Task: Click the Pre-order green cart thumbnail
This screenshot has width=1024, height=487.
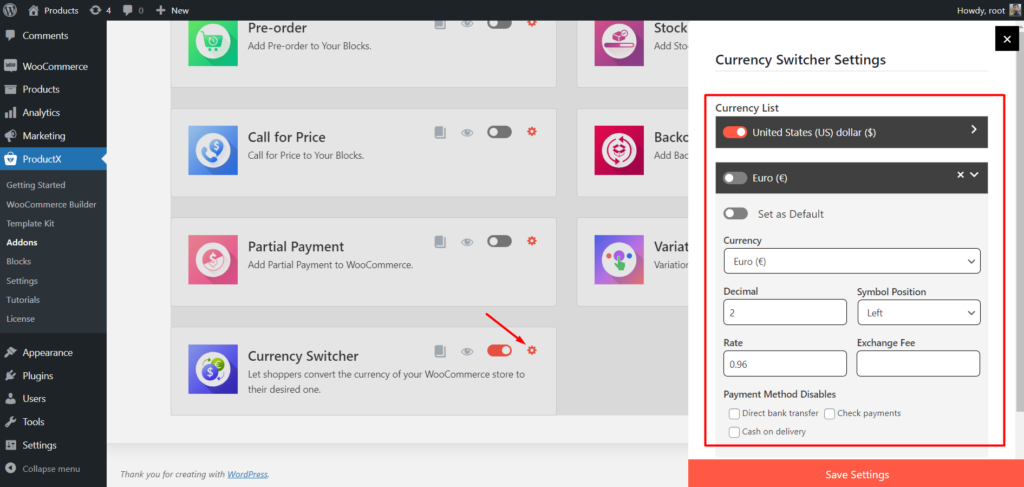Action: tap(213, 41)
